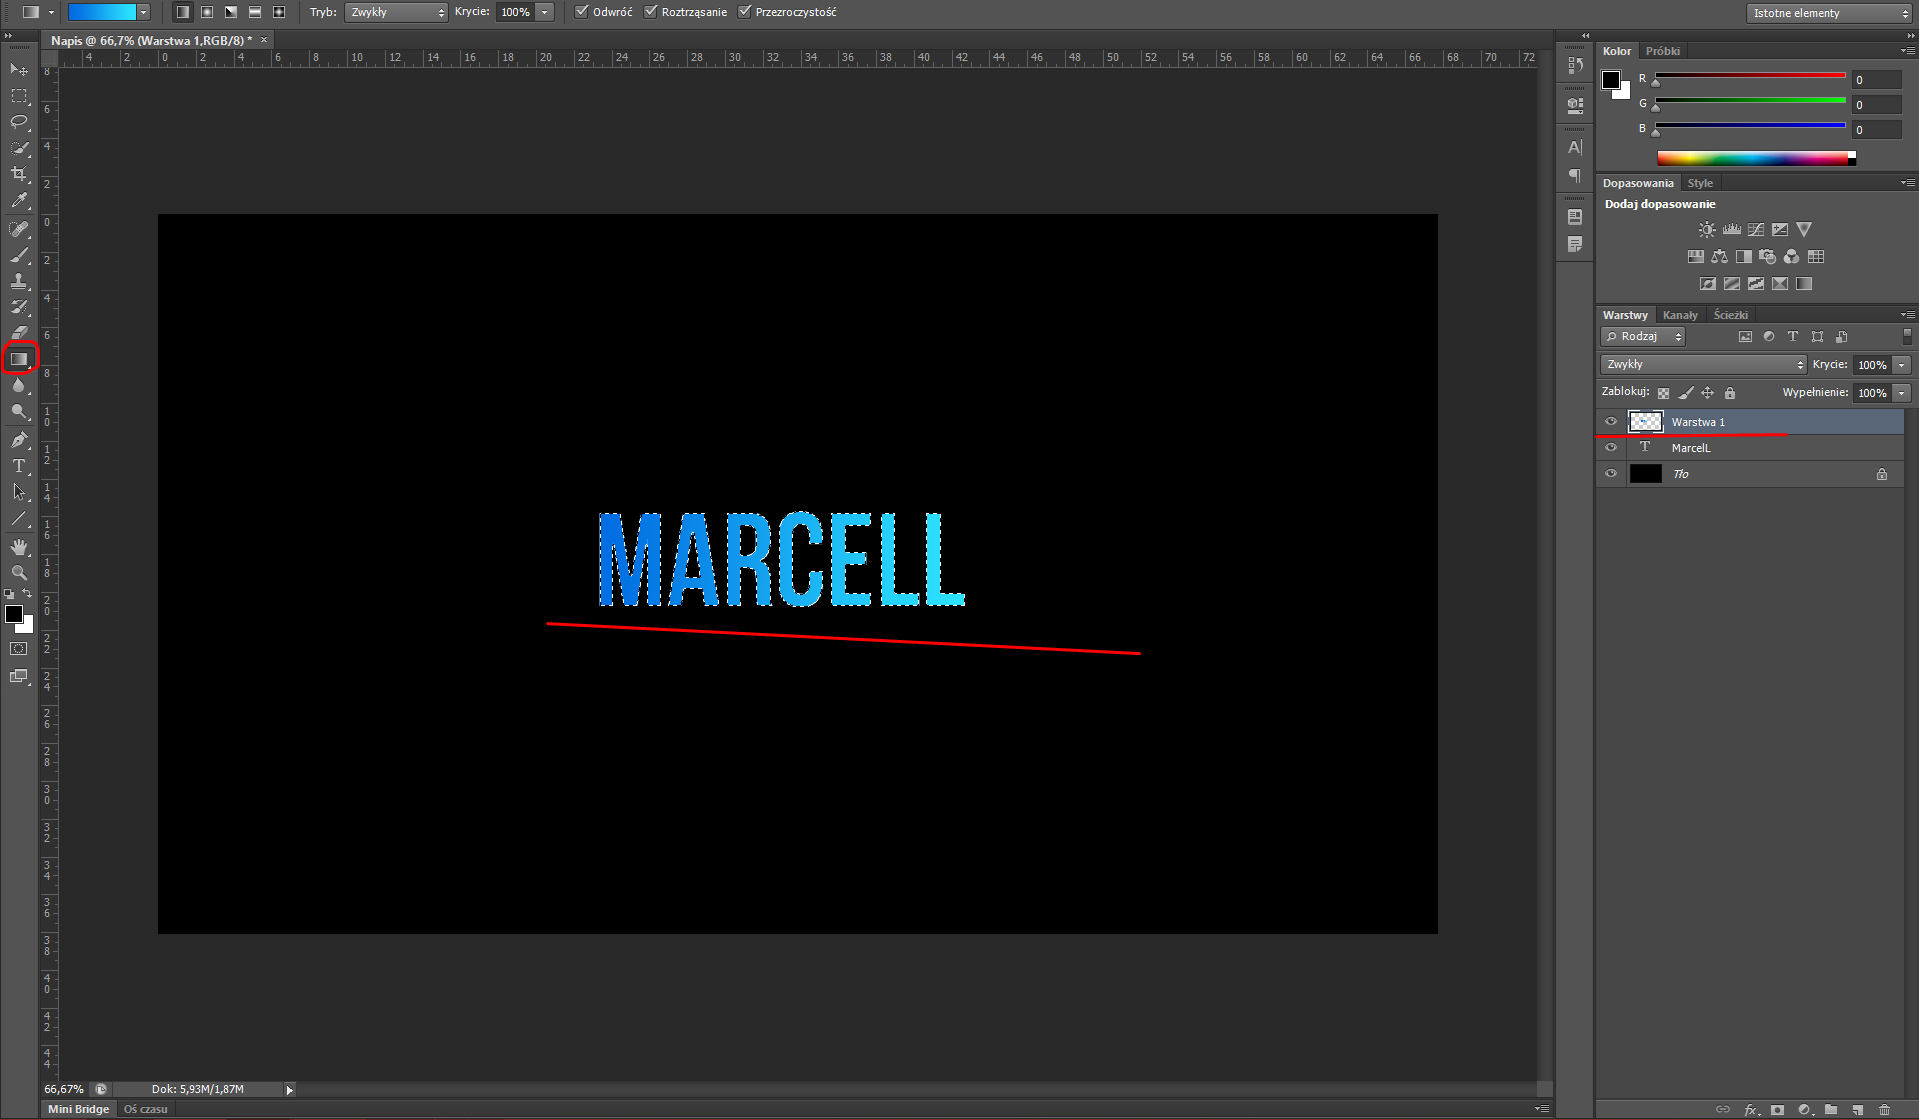
Task: Choose the radial gradient style
Action: tap(207, 12)
